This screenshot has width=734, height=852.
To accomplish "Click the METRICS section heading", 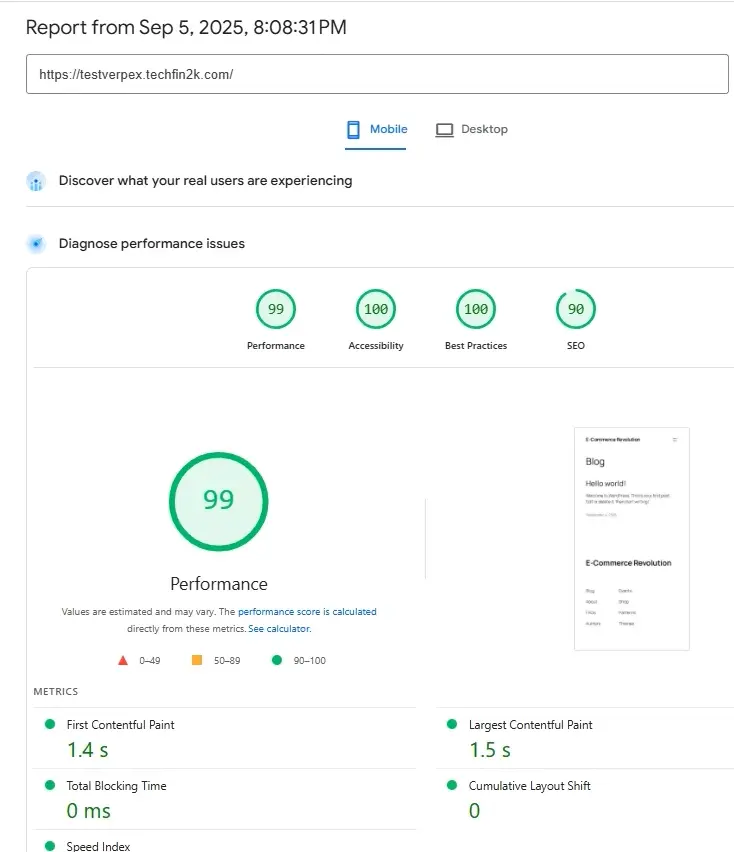I will (x=55, y=692).
